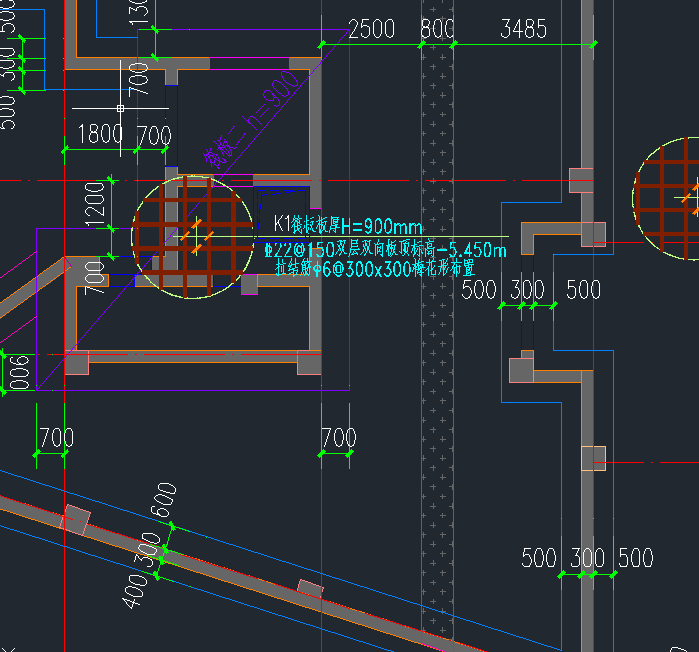Click the "K1筏板板厚H=900mm" annotation
The image size is (699, 652).
tap(348, 225)
